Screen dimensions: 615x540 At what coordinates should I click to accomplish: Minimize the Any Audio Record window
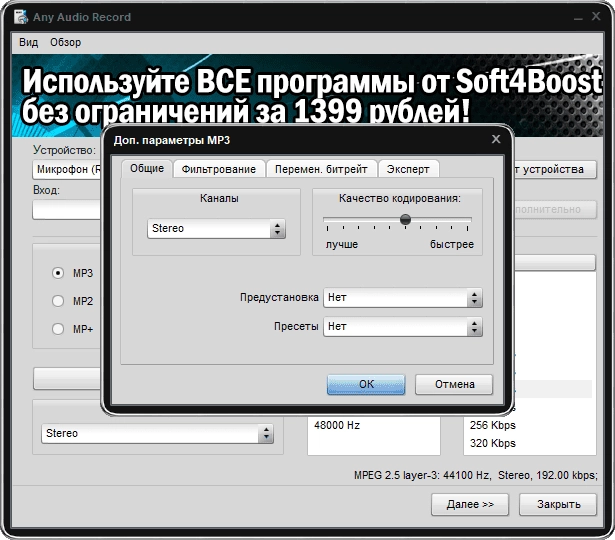(x=578, y=17)
